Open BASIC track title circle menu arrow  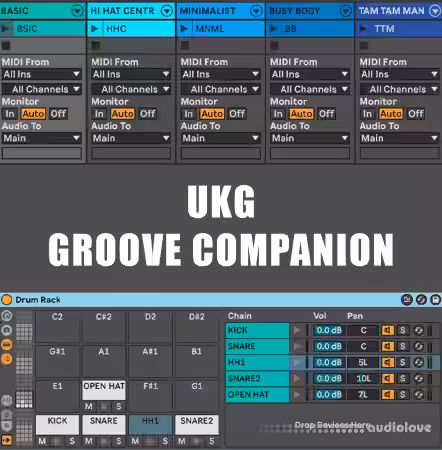click(77, 11)
